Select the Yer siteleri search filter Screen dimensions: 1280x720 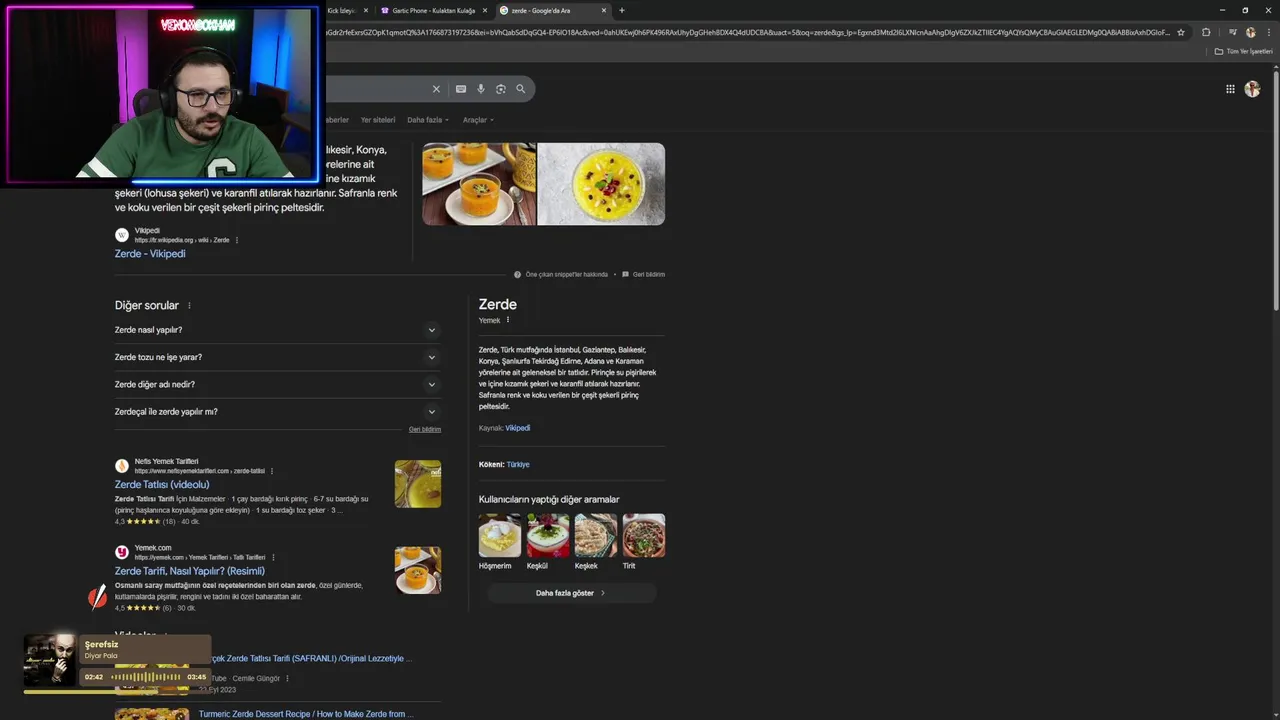click(x=378, y=120)
